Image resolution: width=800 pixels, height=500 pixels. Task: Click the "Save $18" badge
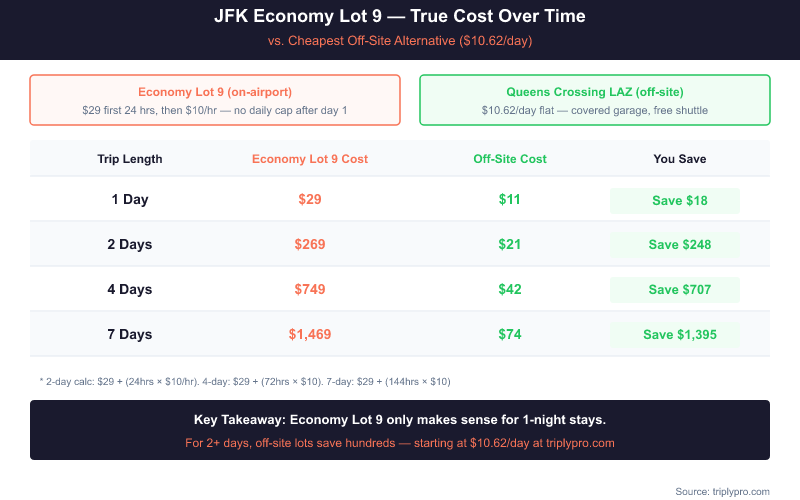(675, 200)
